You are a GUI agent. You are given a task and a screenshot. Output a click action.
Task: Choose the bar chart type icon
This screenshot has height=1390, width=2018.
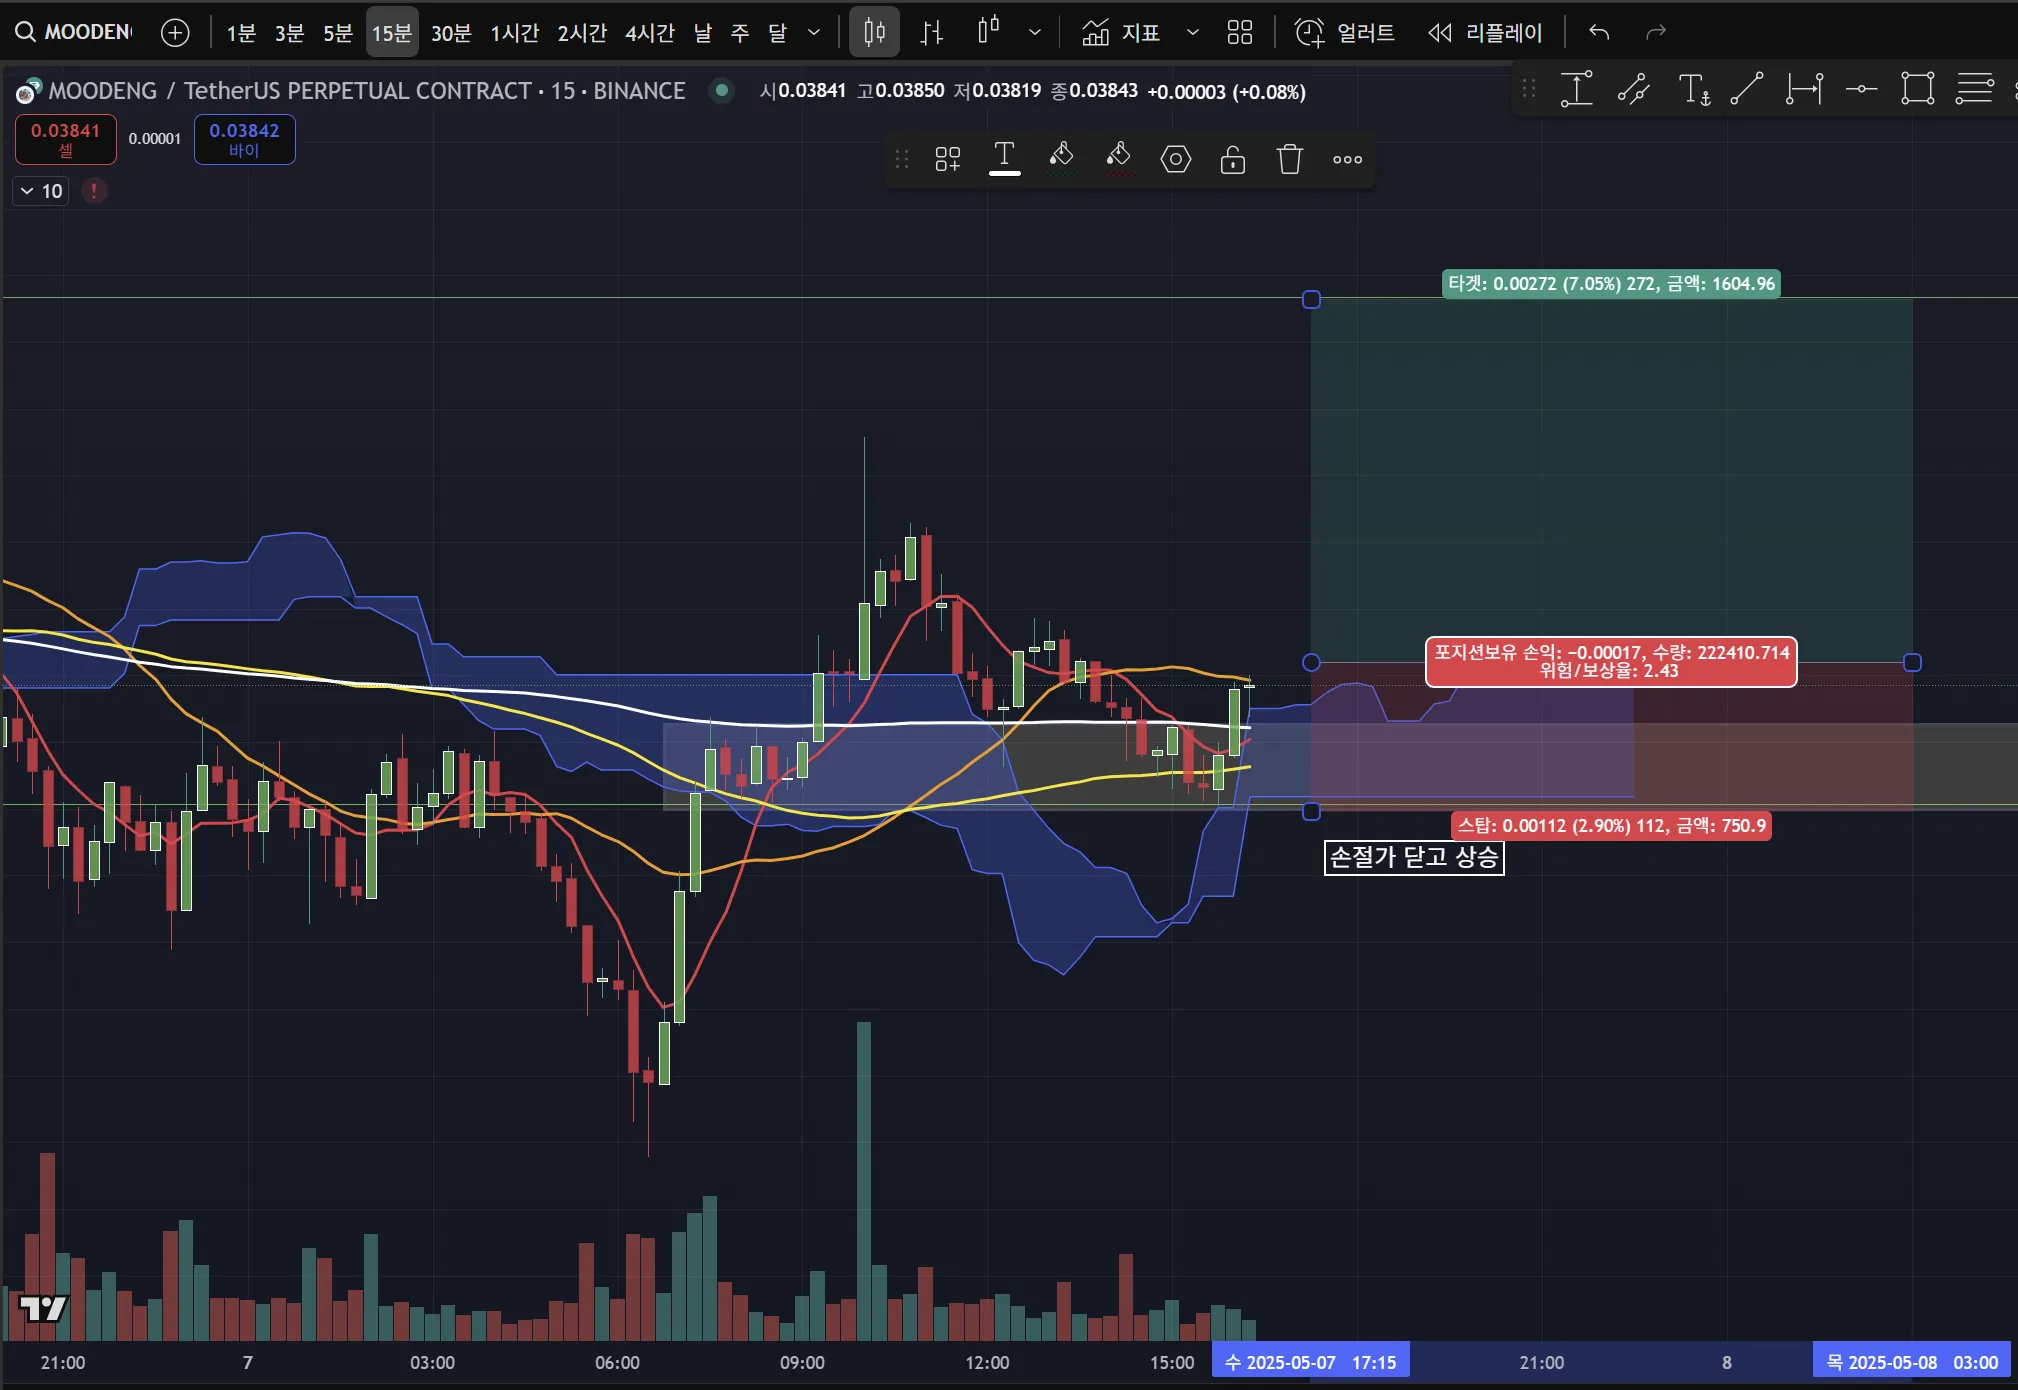tap(932, 32)
